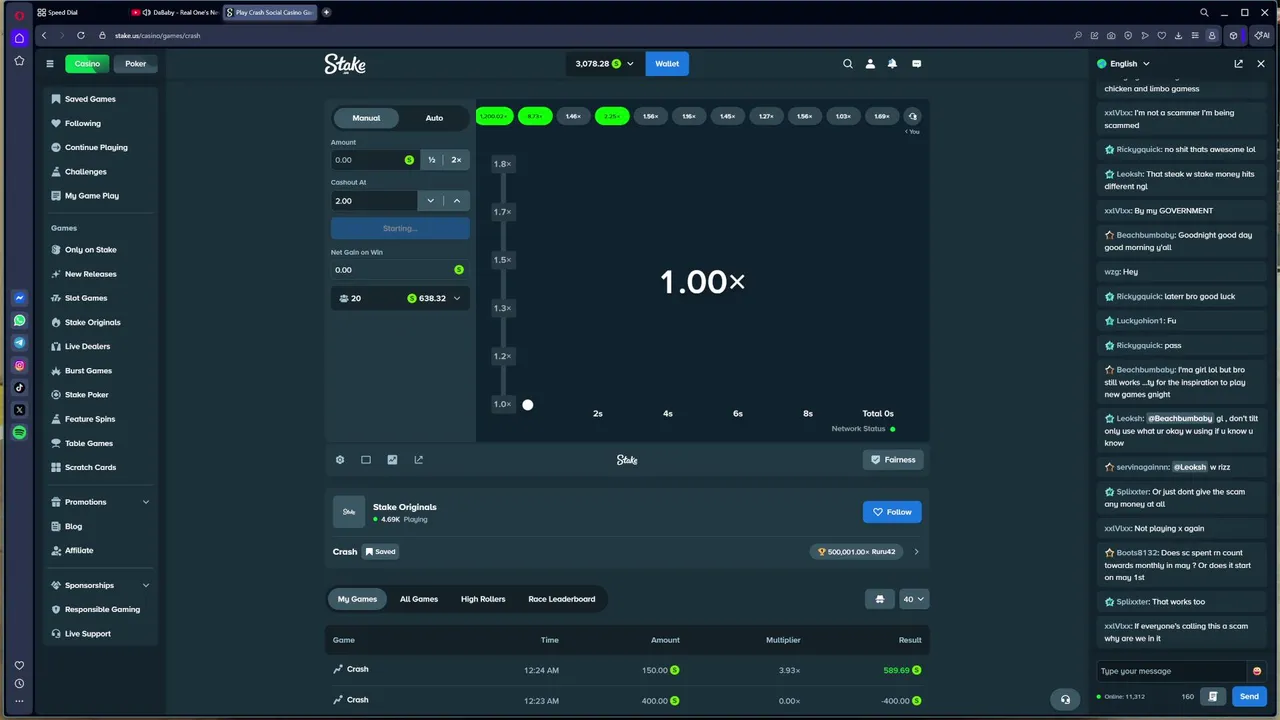Screen dimensions: 1280x720
Task: Click the search magnifier in Stake header
Action: click(x=848, y=64)
